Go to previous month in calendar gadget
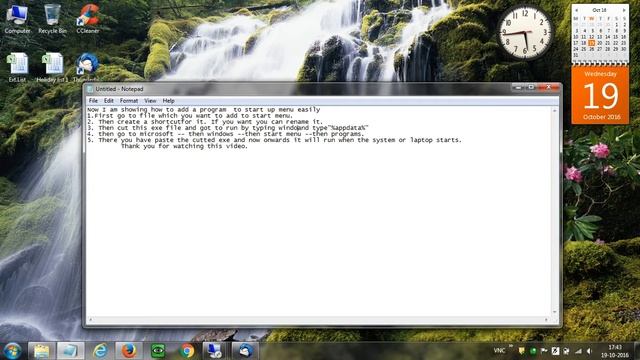The height and width of the screenshot is (360, 640). (576, 10)
